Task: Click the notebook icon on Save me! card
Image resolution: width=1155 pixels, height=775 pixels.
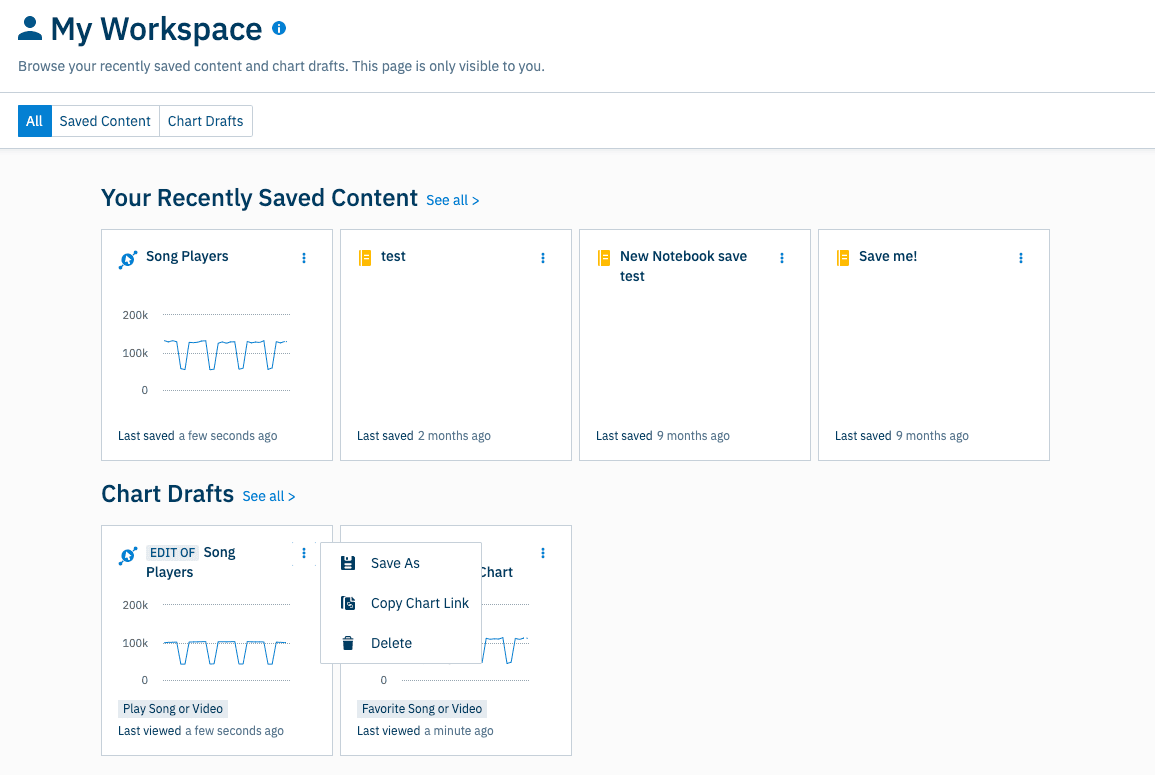Action: pyautogui.click(x=843, y=258)
